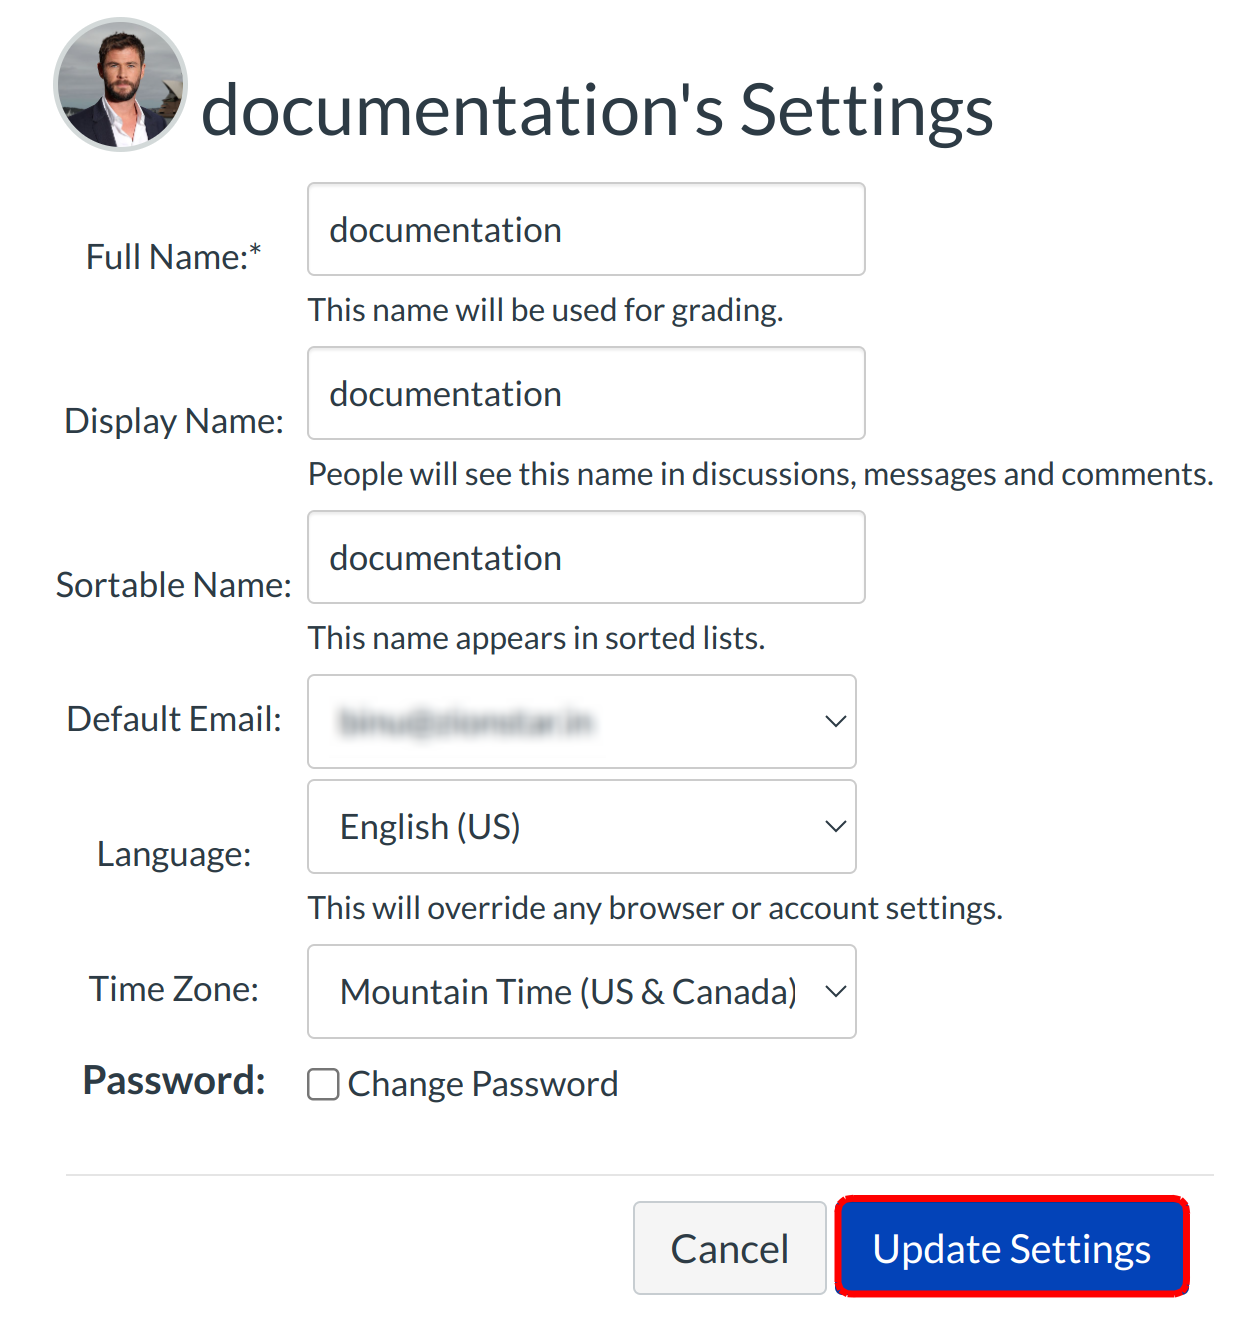Click the "Change Password" checkbox label text
1244x1322 pixels.
click(x=482, y=1084)
